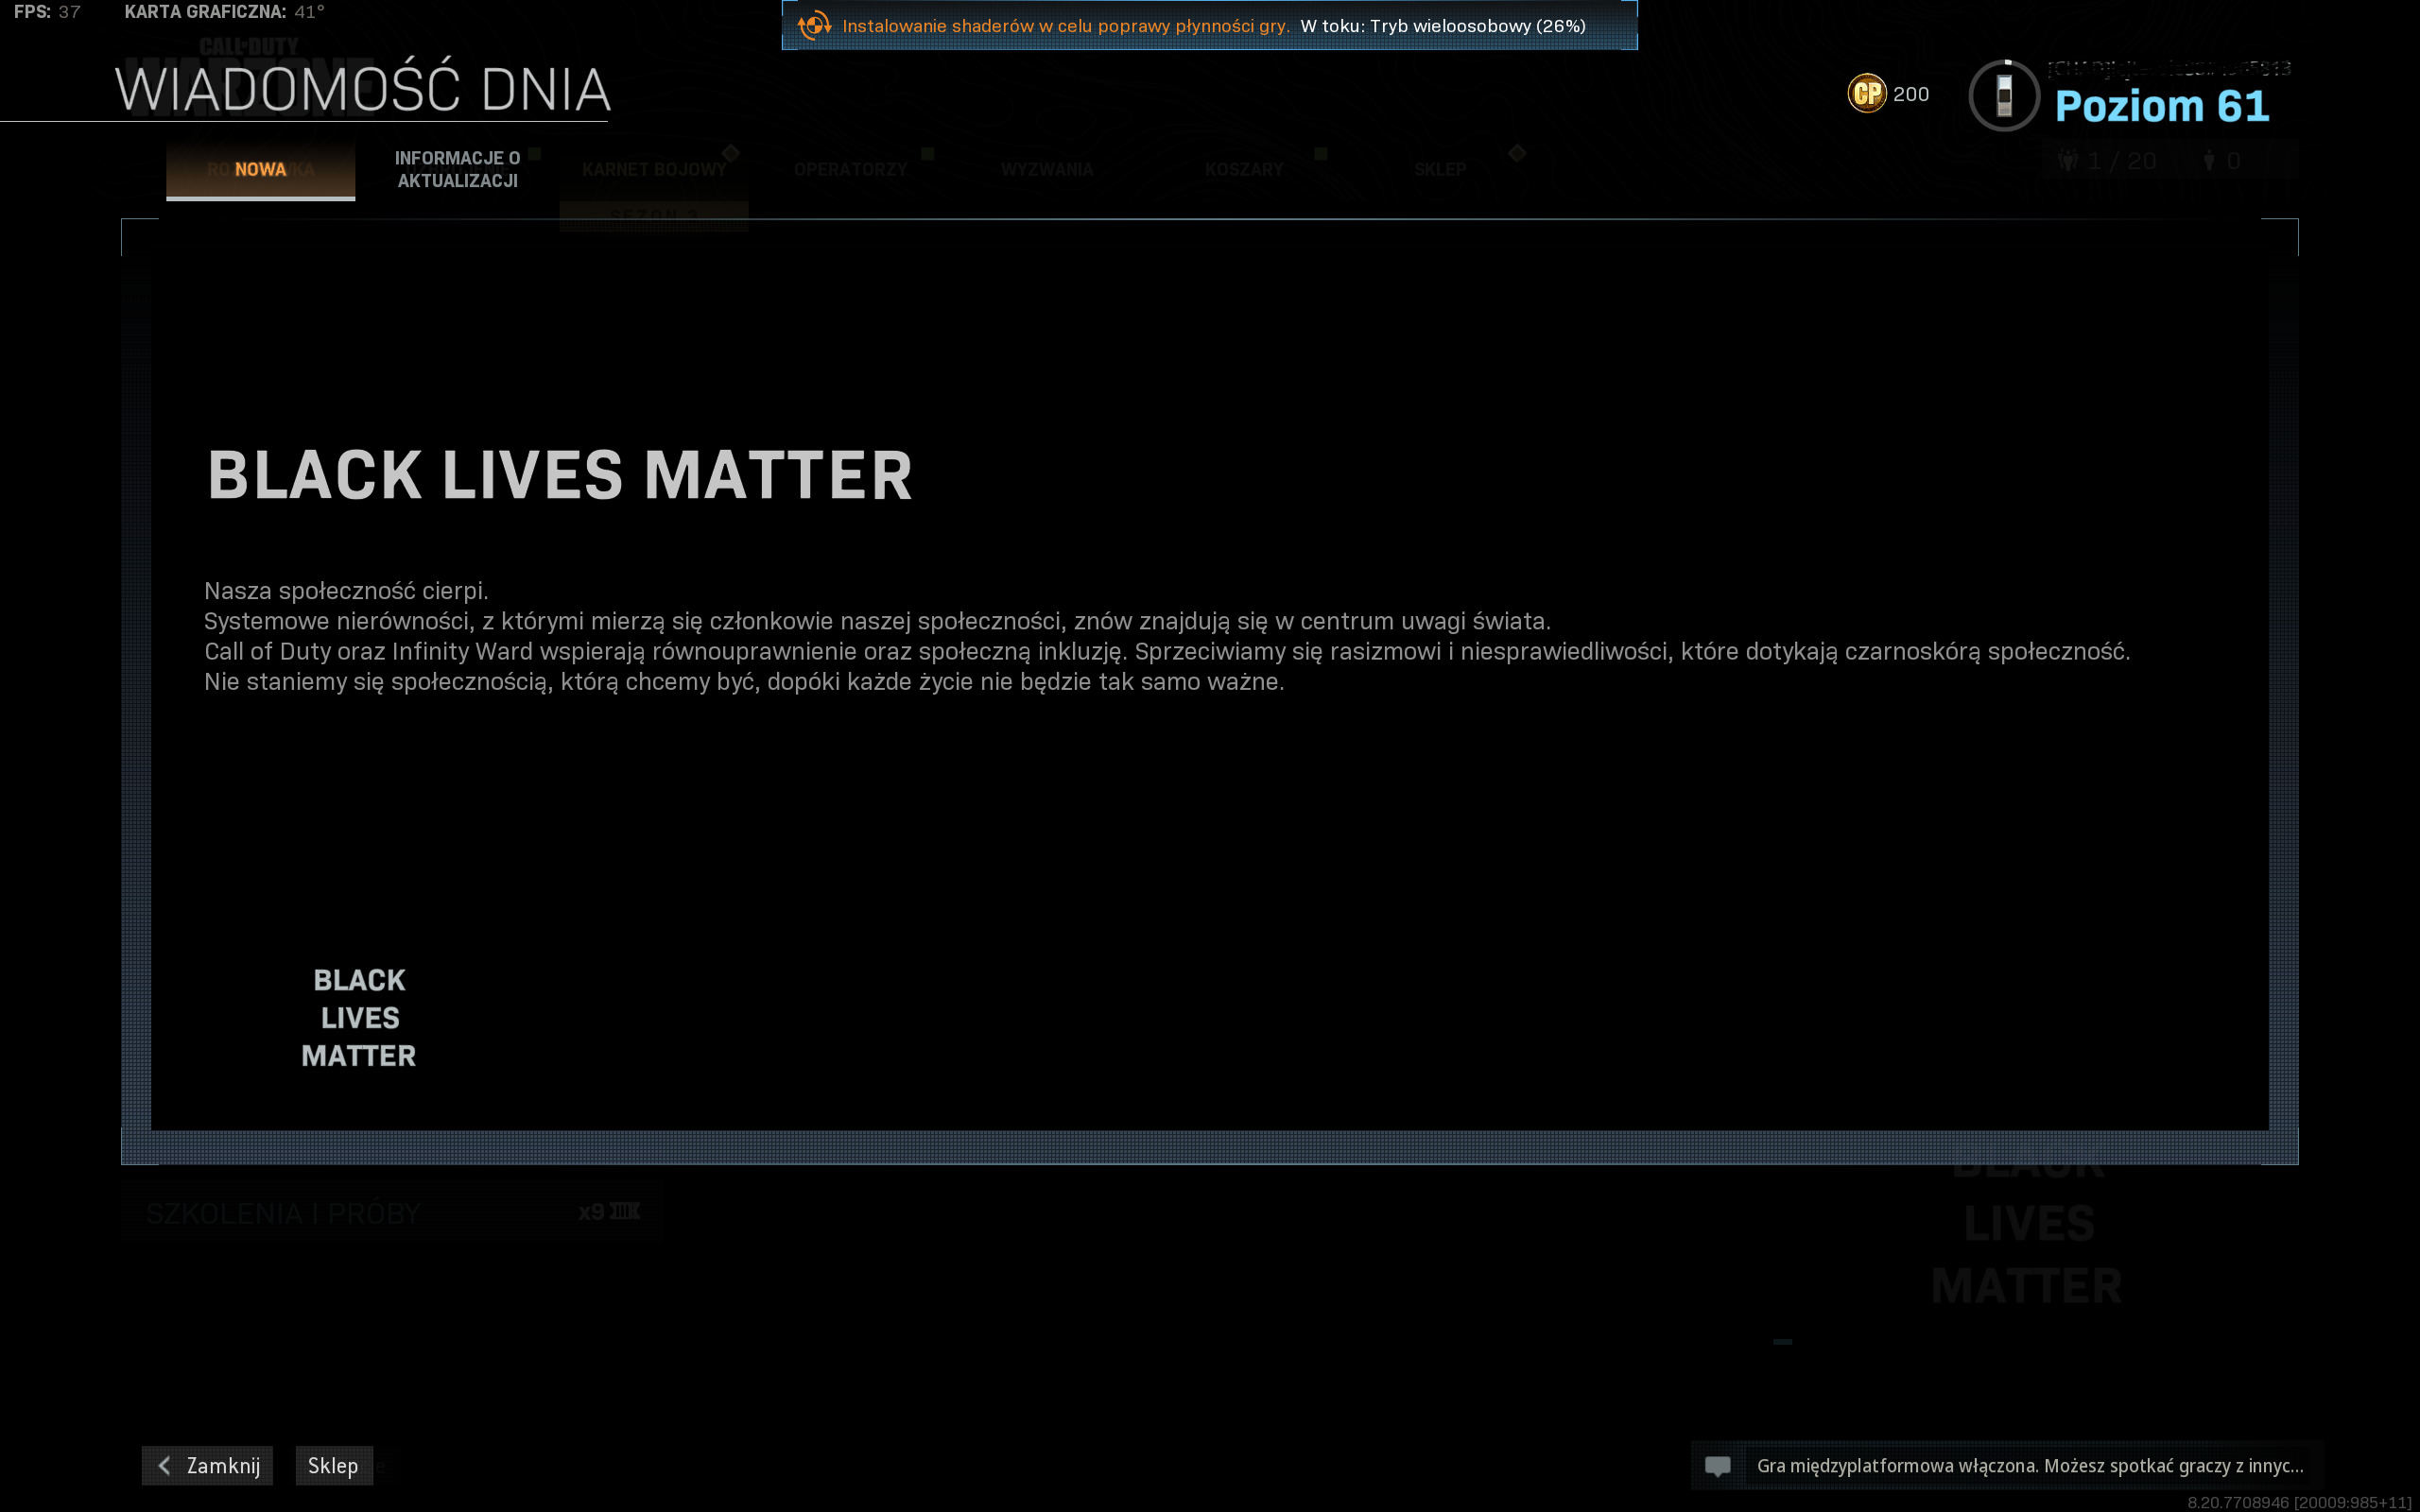Open Informacje o aktualizacji tab
Viewport: 2420px width, 1512px height.
pos(457,170)
